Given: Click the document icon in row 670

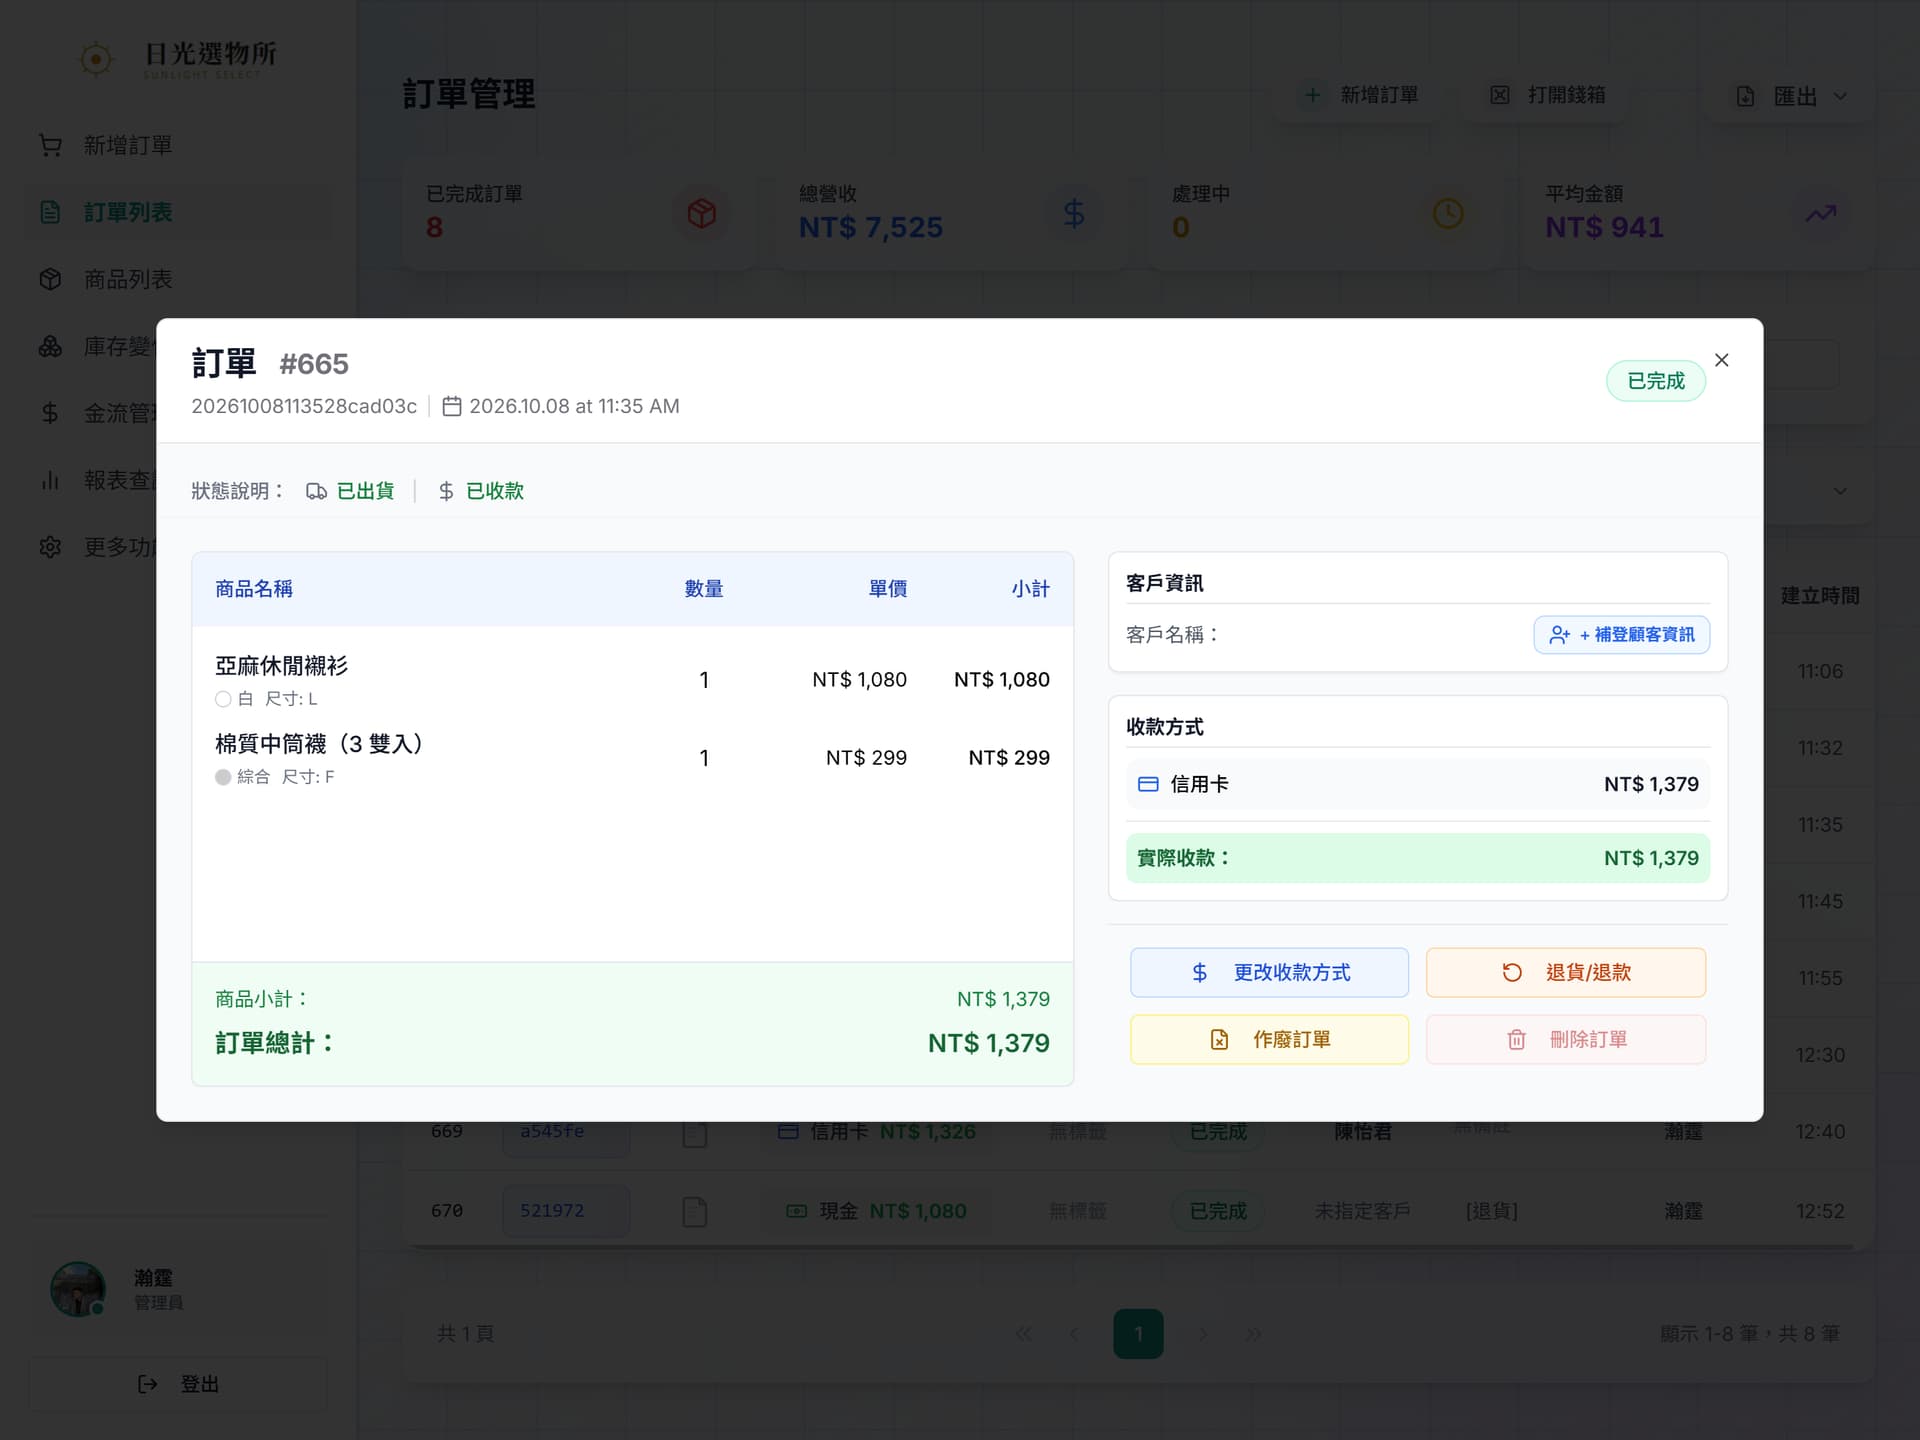Looking at the screenshot, I should [694, 1211].
